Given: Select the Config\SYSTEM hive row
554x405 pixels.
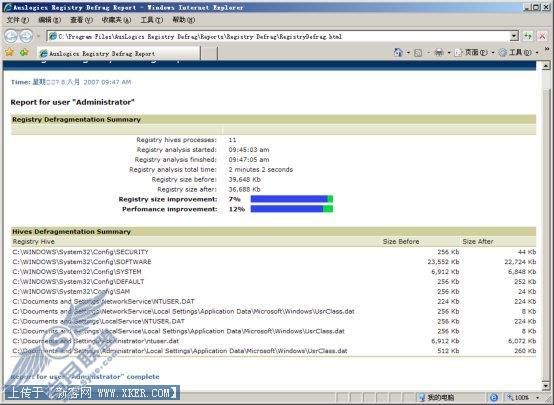Looking at the screenshot, I should (x=274, y=272).
